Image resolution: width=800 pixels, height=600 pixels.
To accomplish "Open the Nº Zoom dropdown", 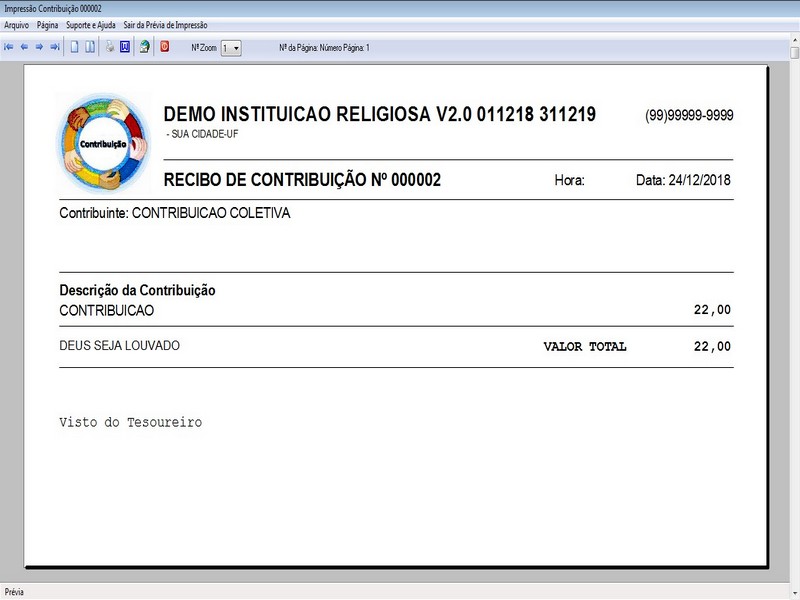I will tap(231, 48).
